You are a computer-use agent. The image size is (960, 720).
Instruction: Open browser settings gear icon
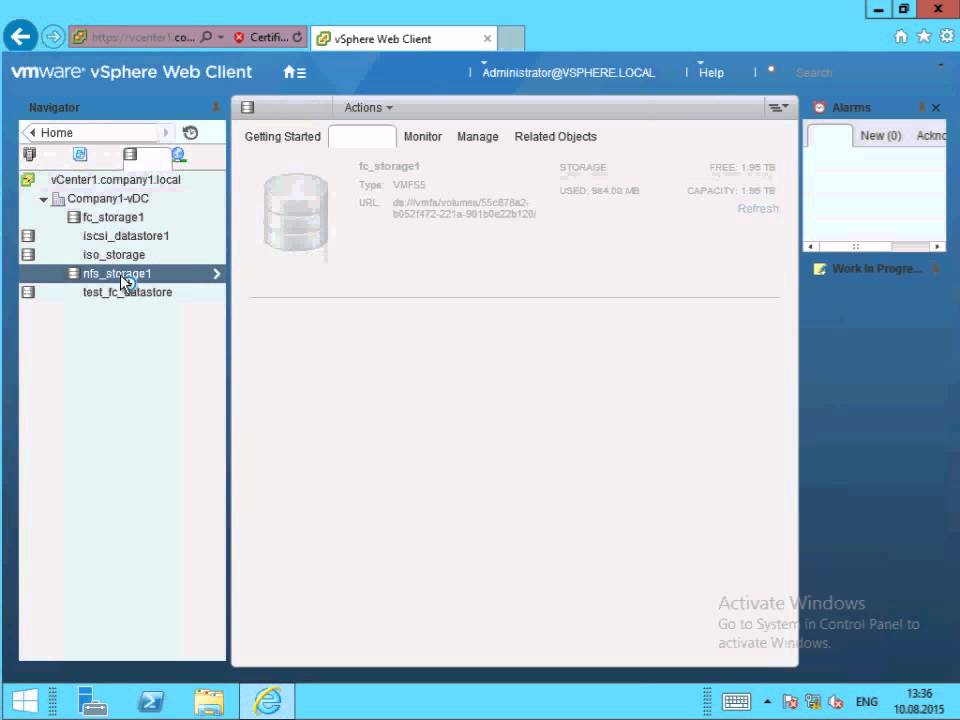(x=947, y=36)
